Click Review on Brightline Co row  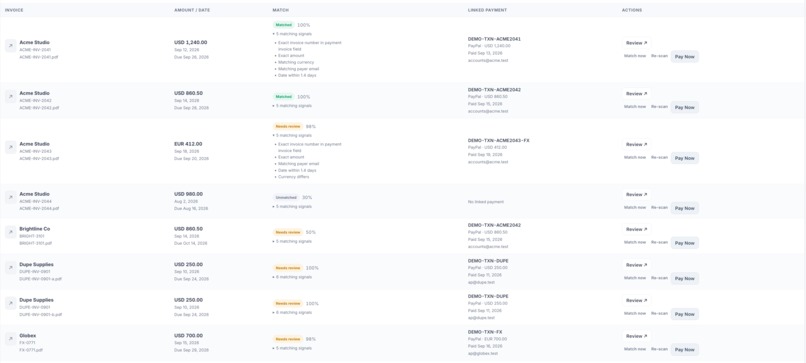pos(636,229)
